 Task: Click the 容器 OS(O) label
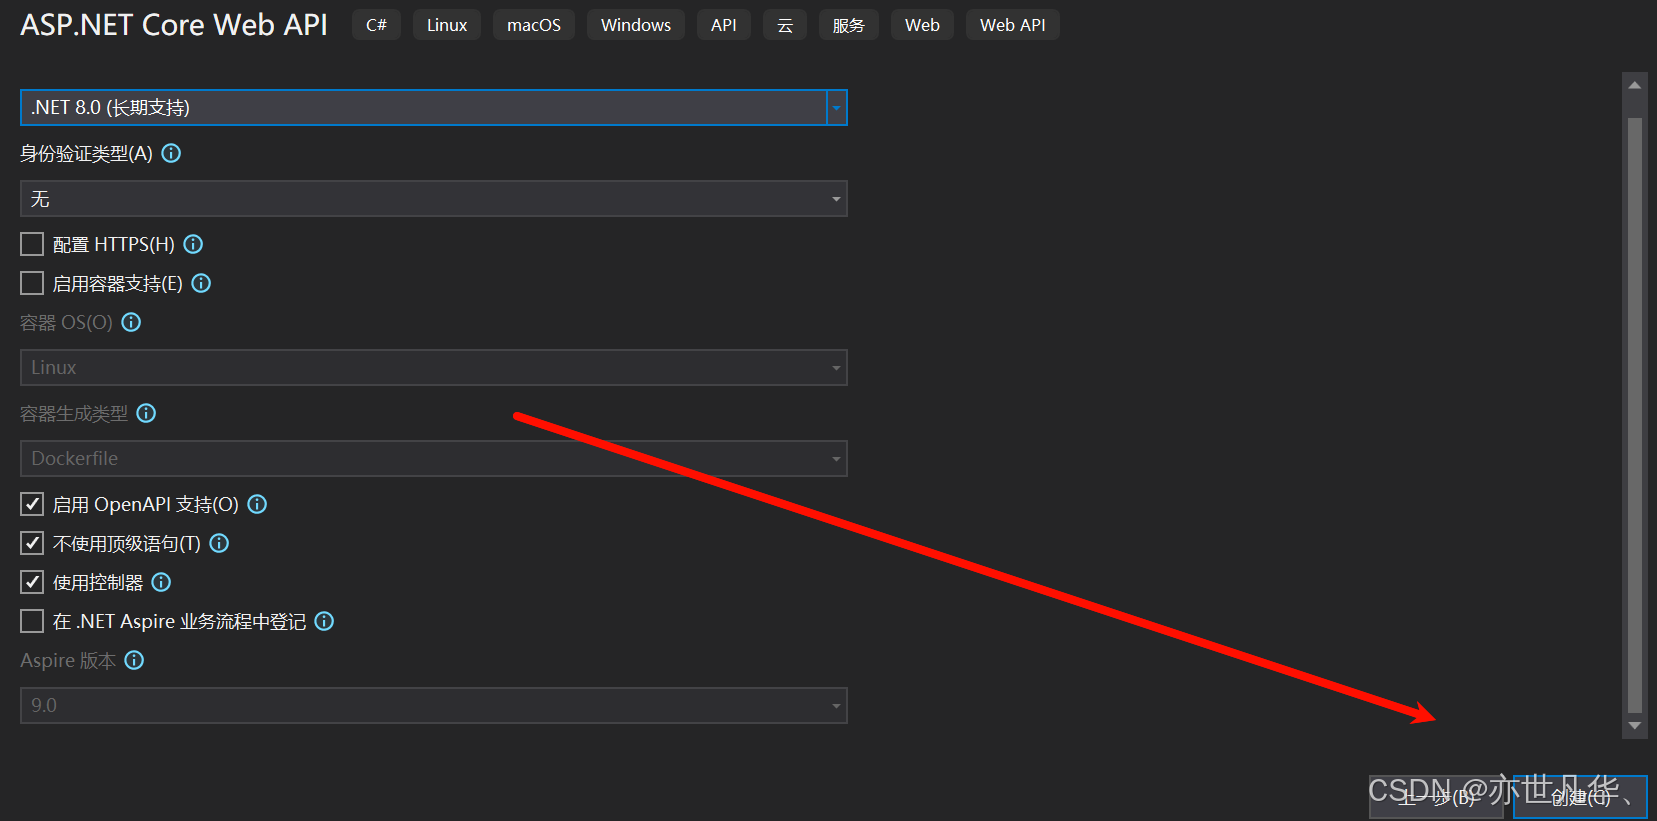tap(66, 322)
